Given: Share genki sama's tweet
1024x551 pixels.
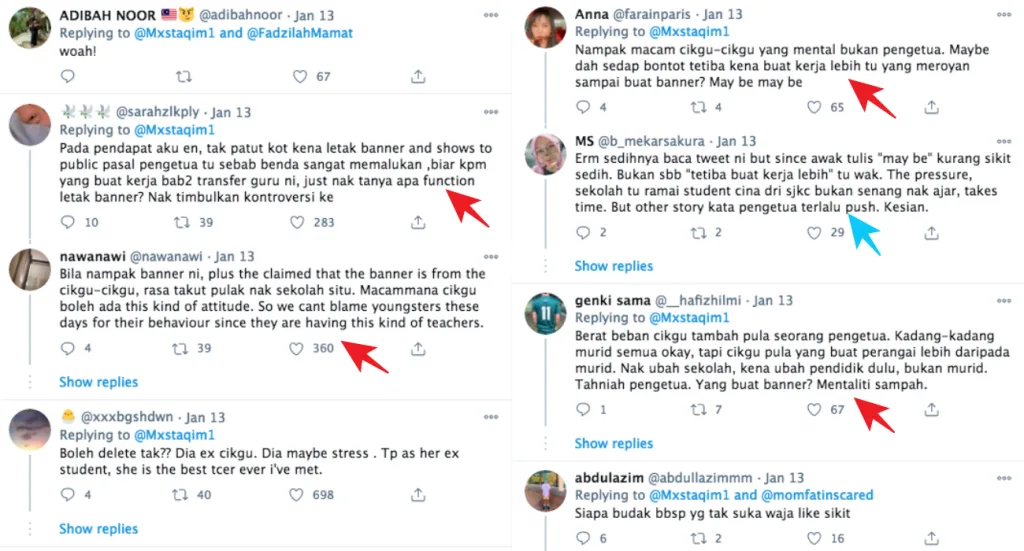Looking at the screenshot, I should point(932,410).
